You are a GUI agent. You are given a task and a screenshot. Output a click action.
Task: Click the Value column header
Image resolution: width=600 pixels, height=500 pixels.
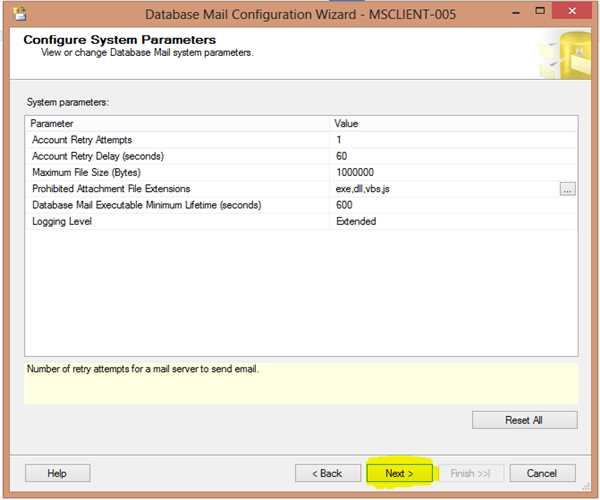tap(454, 123)
